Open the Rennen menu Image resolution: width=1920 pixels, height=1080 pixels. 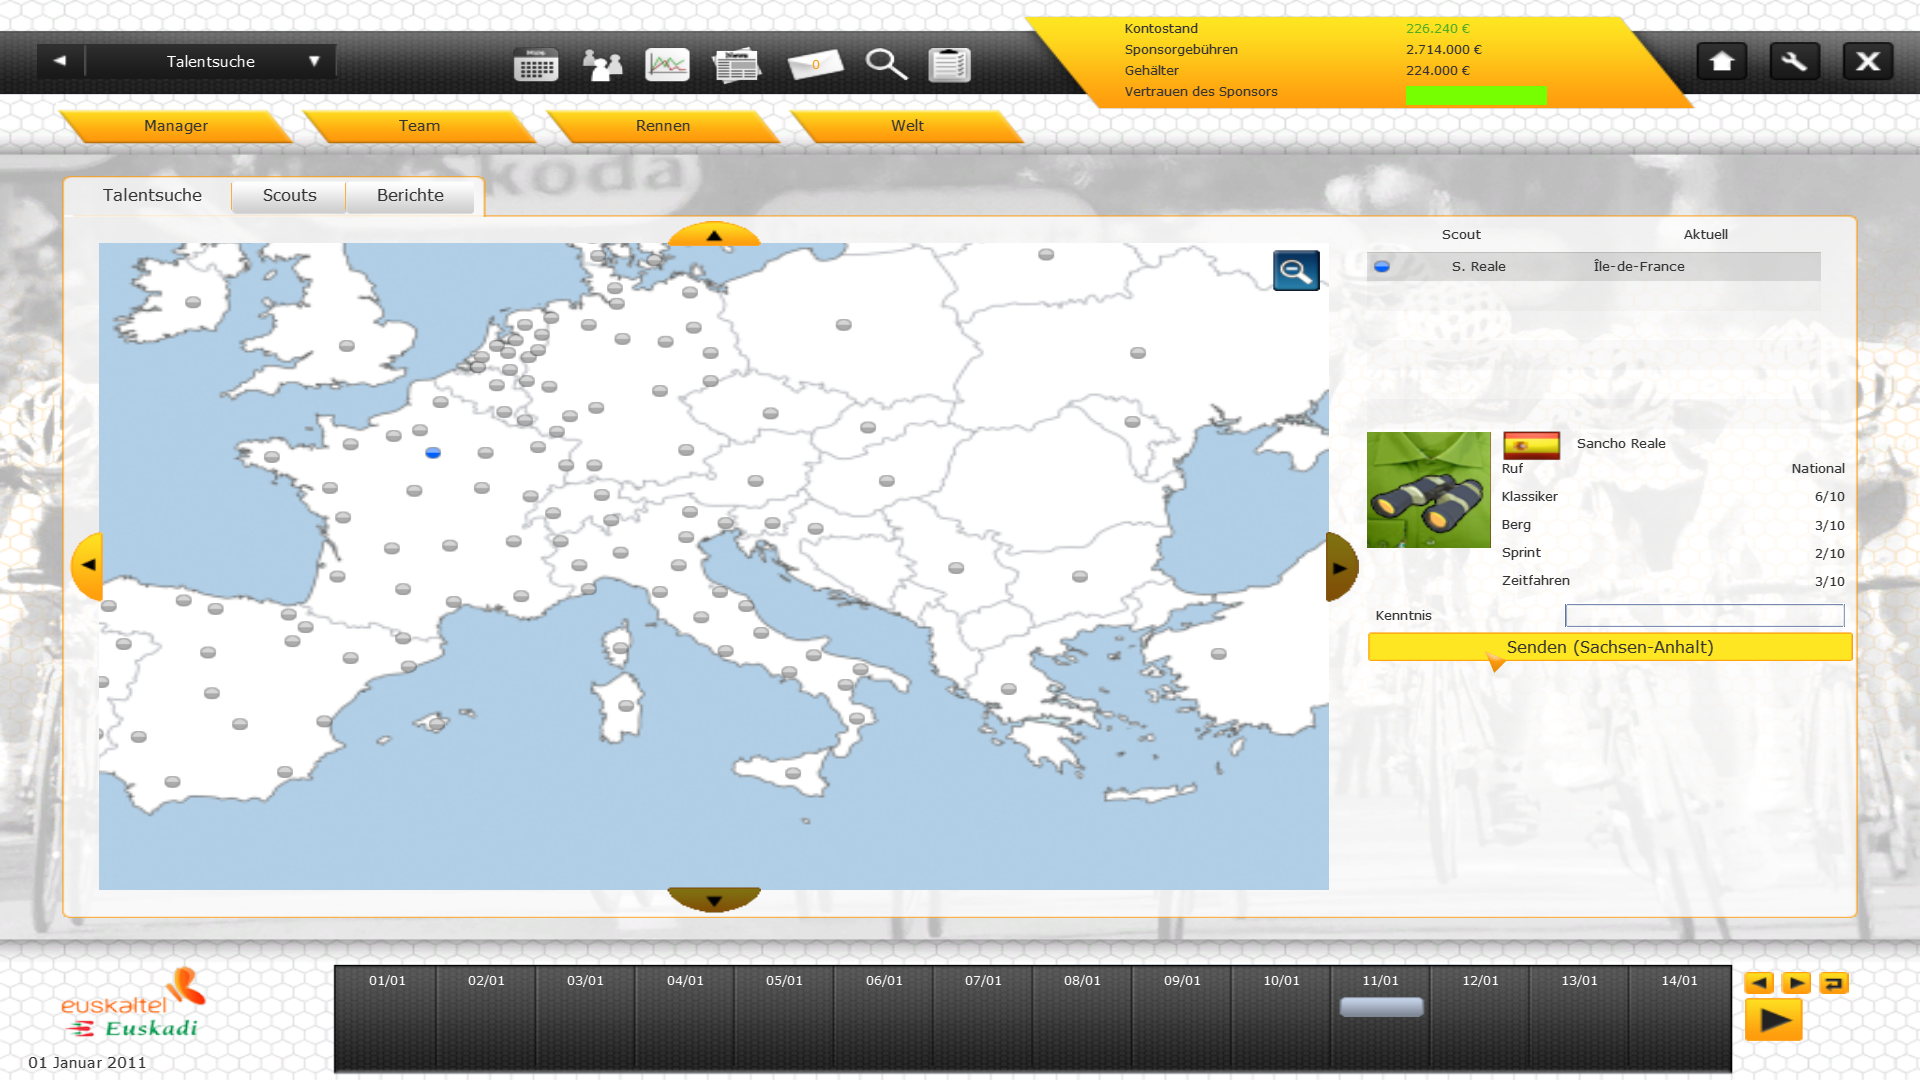(662, 126)
